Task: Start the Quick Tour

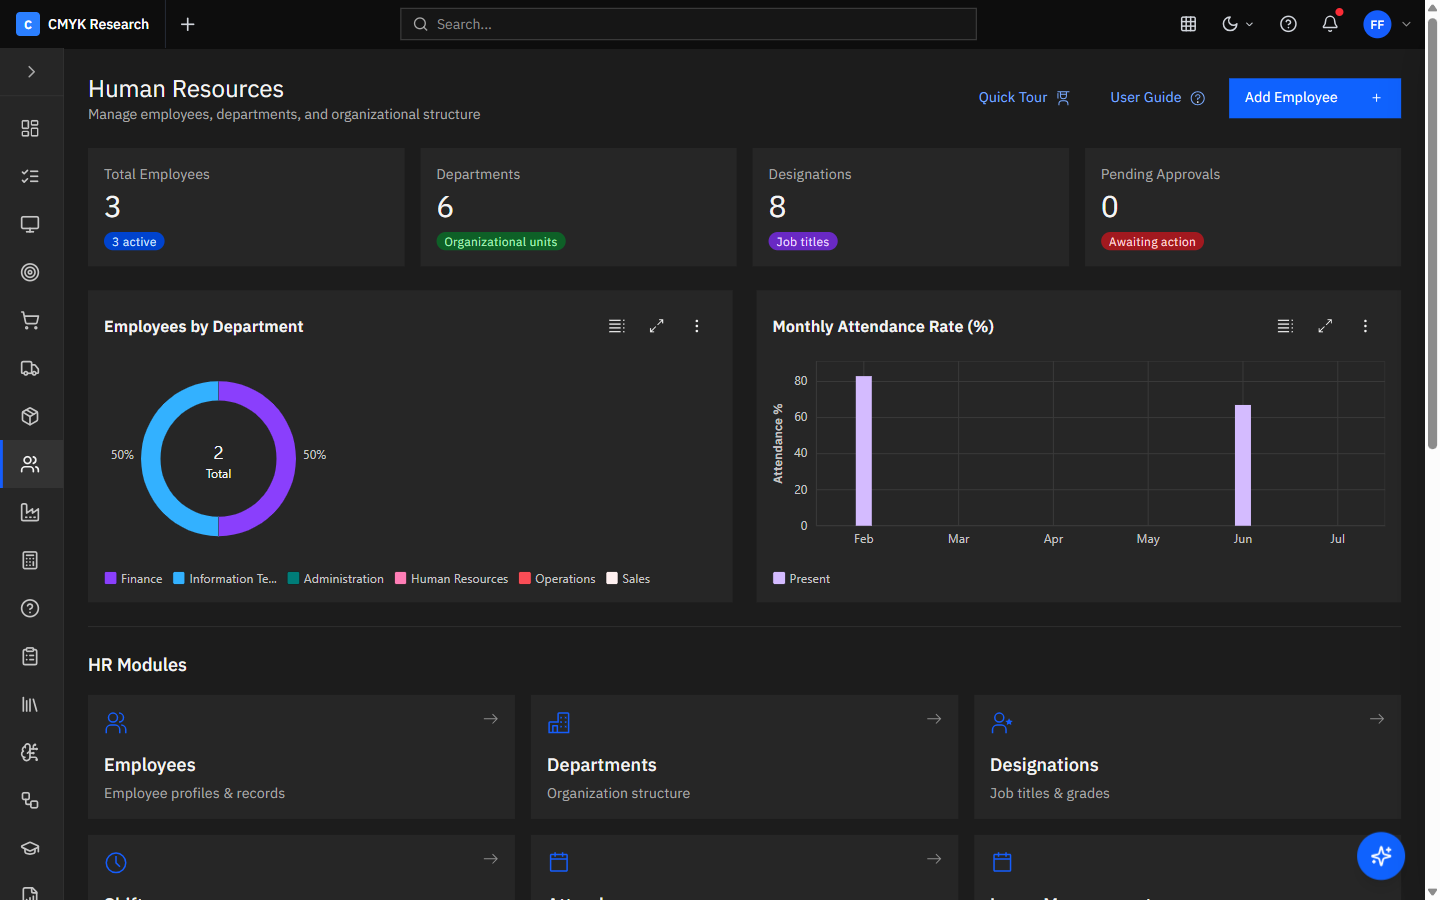Action: 1024,97
